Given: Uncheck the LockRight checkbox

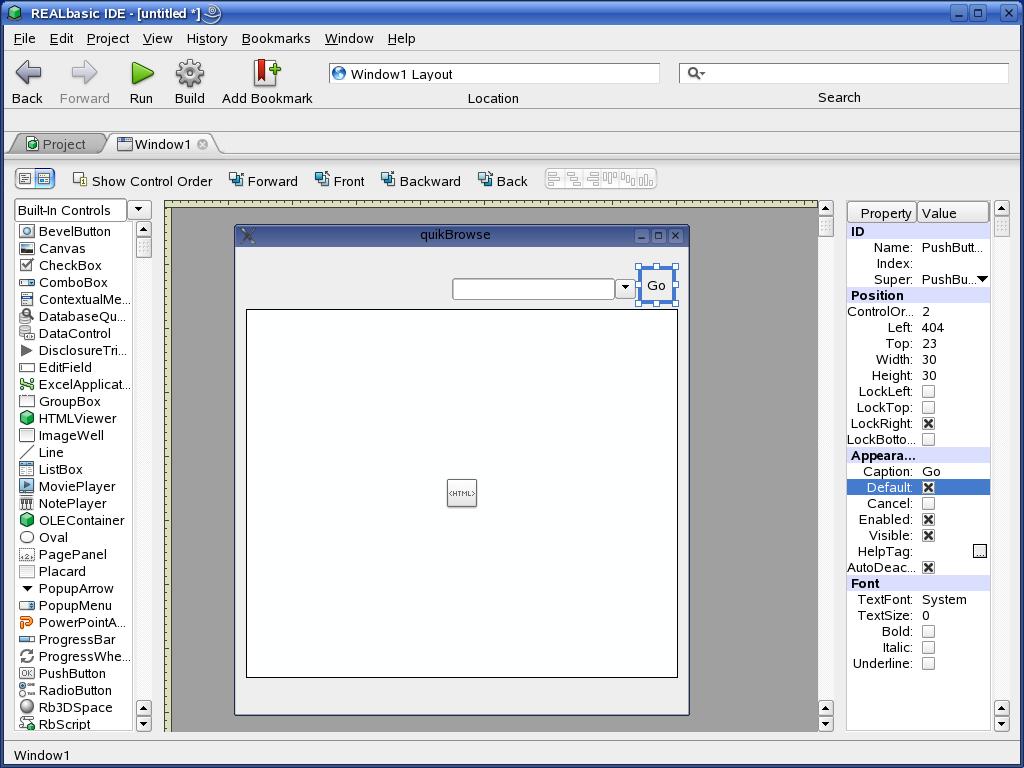Looking at the screenshot, I should pyautogui.click(x=928, y=423).
